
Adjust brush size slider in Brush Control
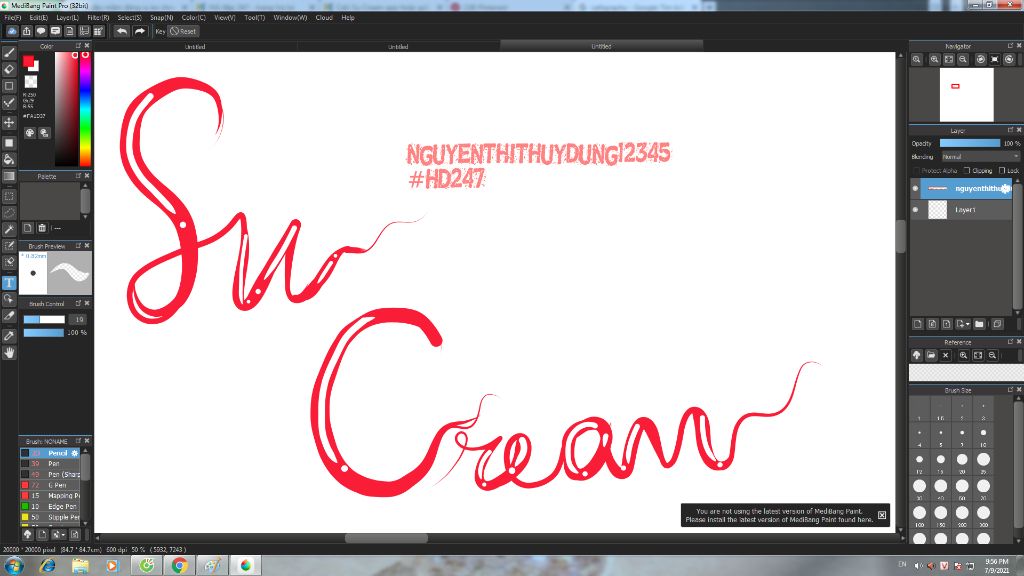(x=44, y=319)
